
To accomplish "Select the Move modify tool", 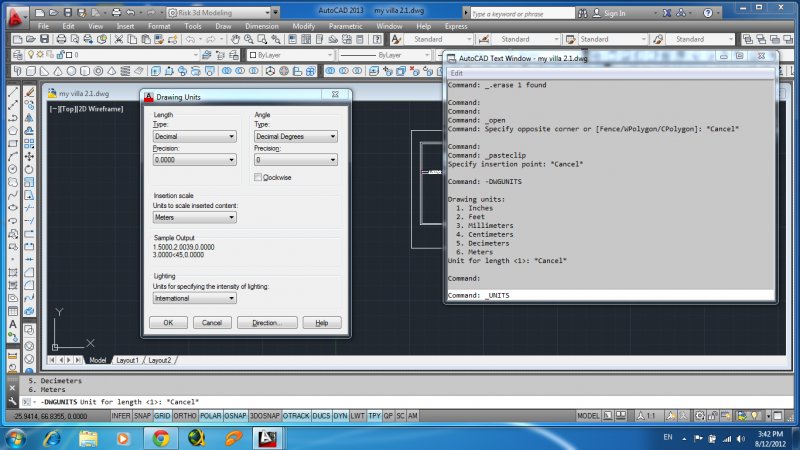I will (x=29, y=156).
